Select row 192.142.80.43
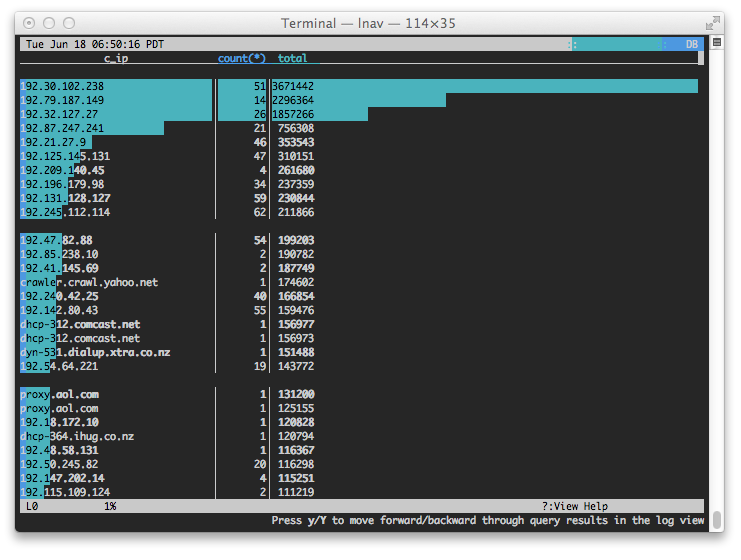 359,310
